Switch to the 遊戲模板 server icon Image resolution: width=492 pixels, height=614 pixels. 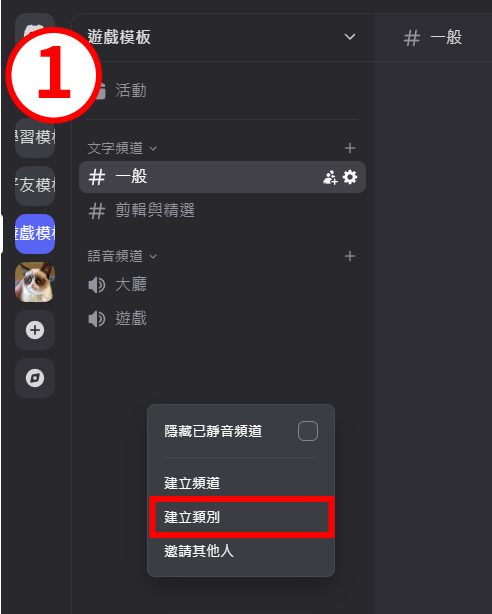[x=35, y=234]
